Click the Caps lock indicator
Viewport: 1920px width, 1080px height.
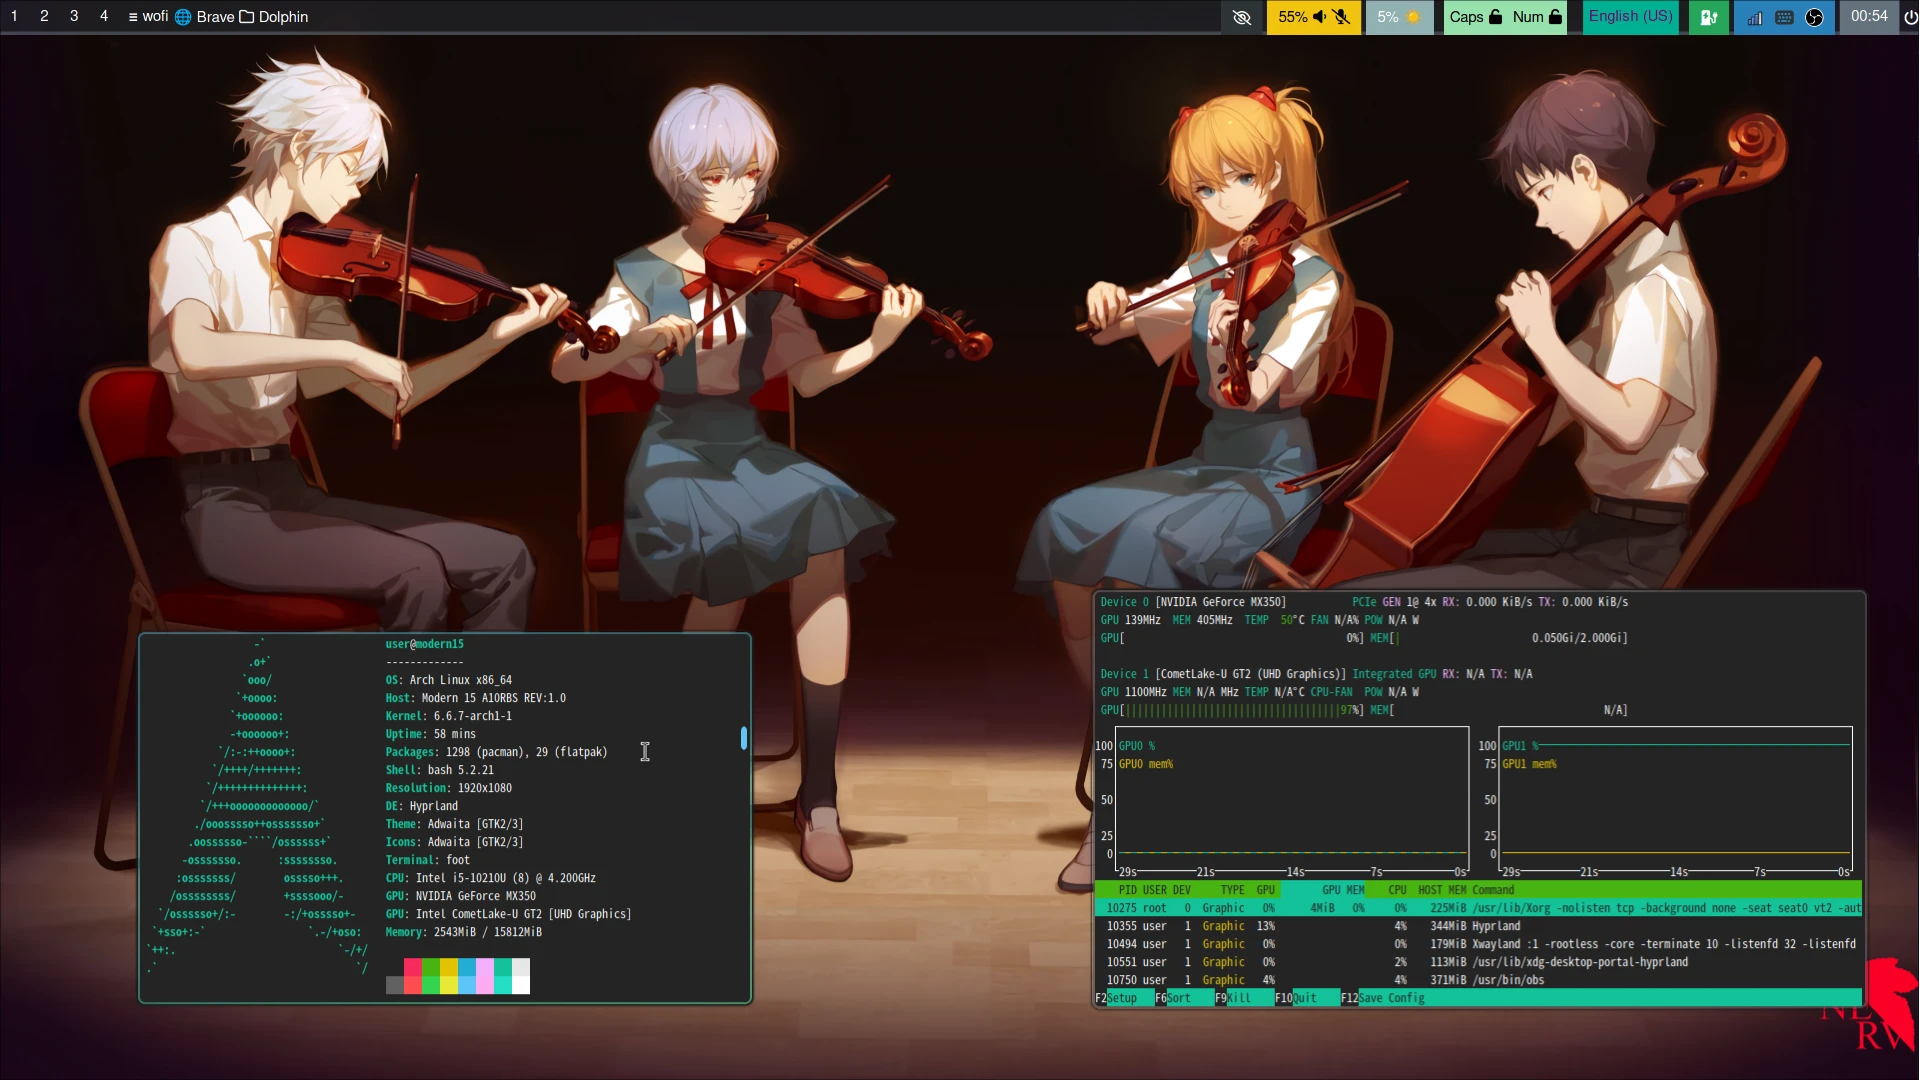(x=1475, y=17)
